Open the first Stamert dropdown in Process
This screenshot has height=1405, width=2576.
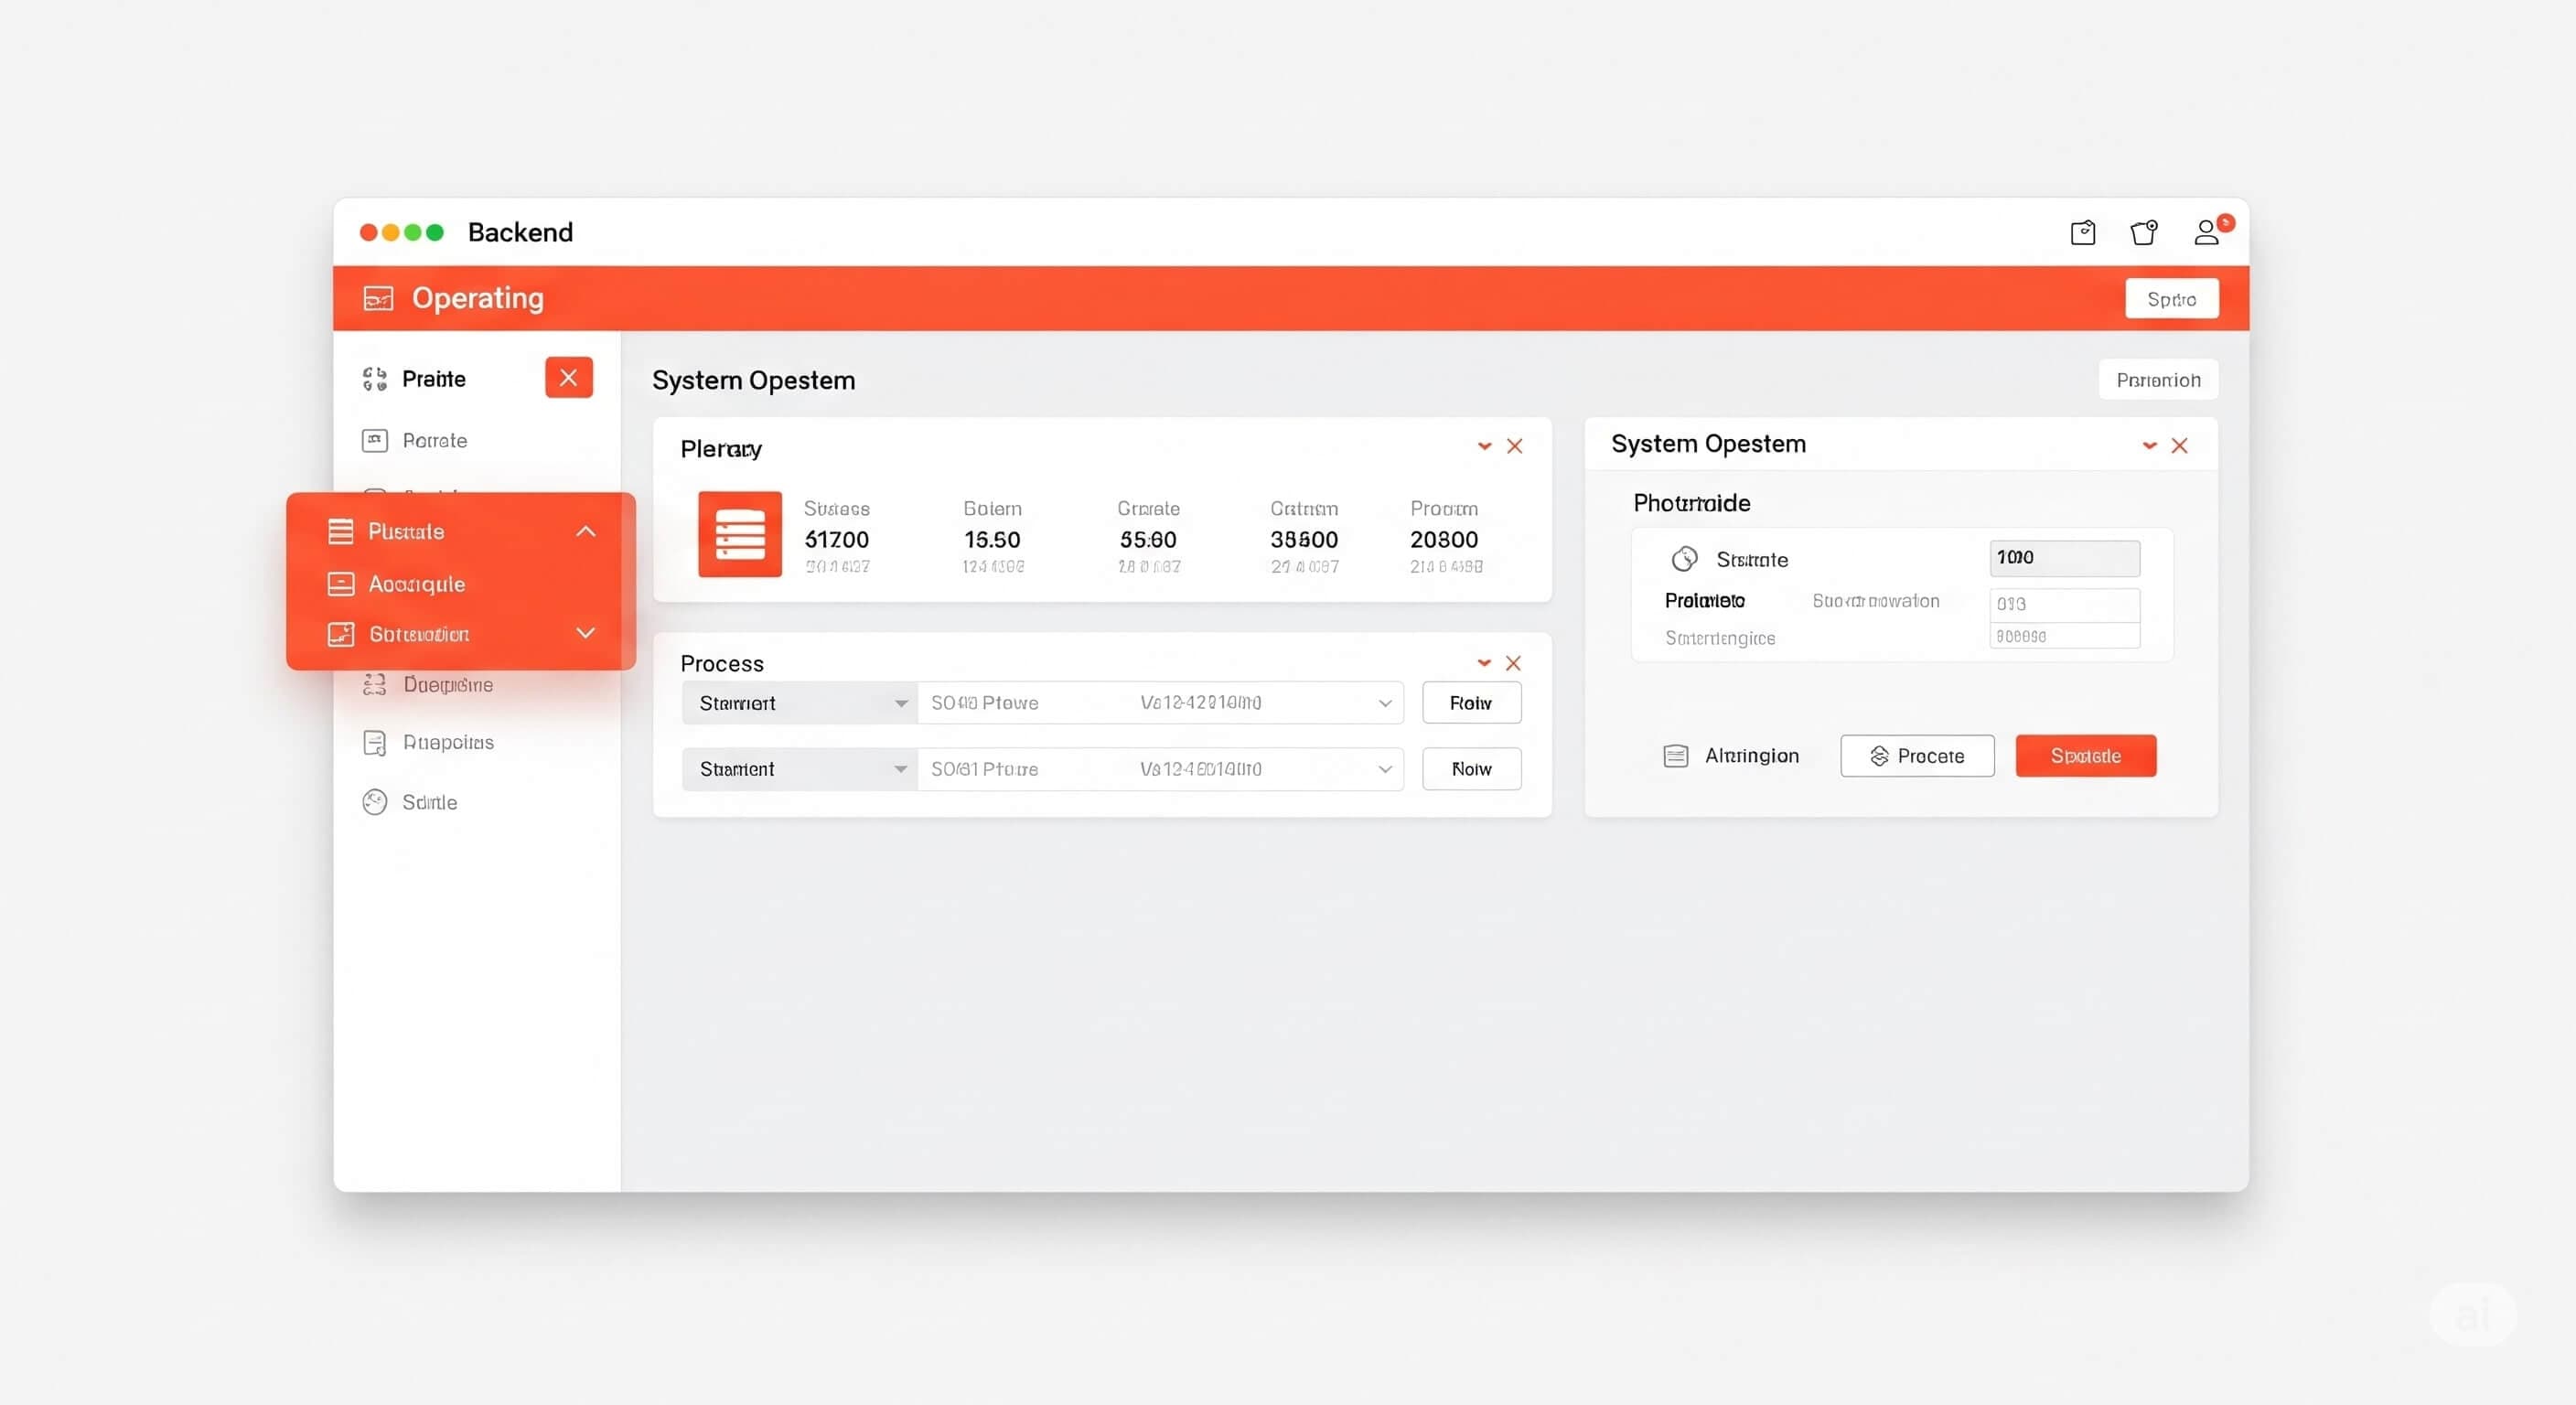799,703
